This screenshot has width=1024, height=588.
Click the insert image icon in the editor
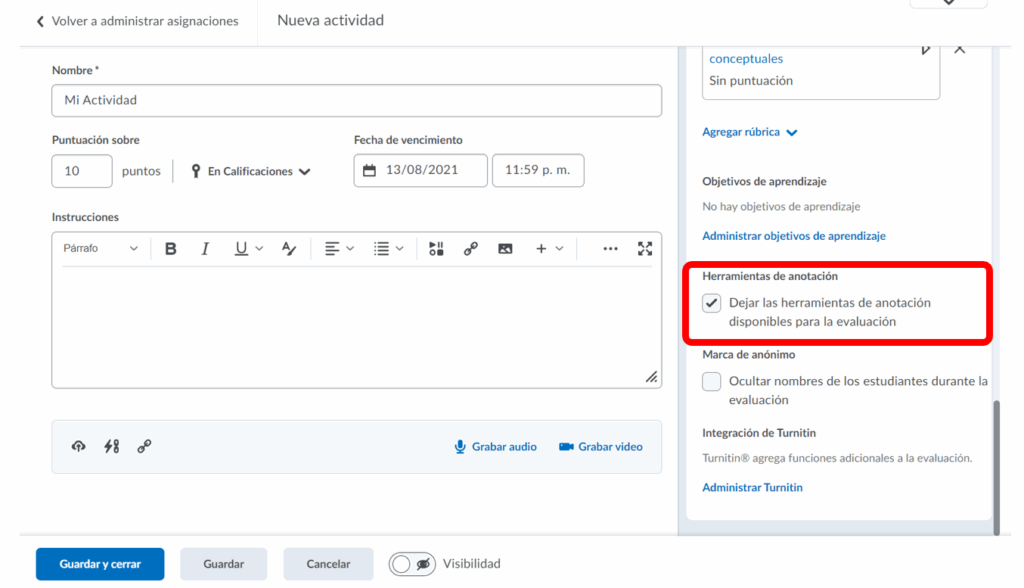[505, 249]
